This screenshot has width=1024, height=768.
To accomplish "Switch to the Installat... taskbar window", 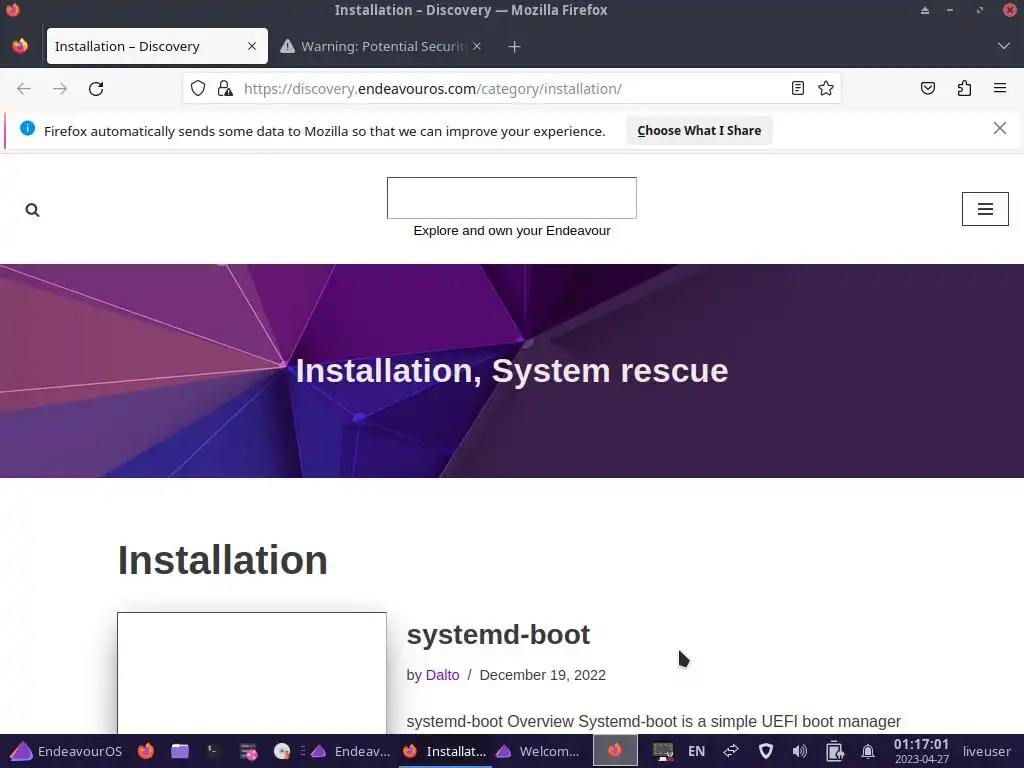I will pyautogui.click(x=445, y=751).
